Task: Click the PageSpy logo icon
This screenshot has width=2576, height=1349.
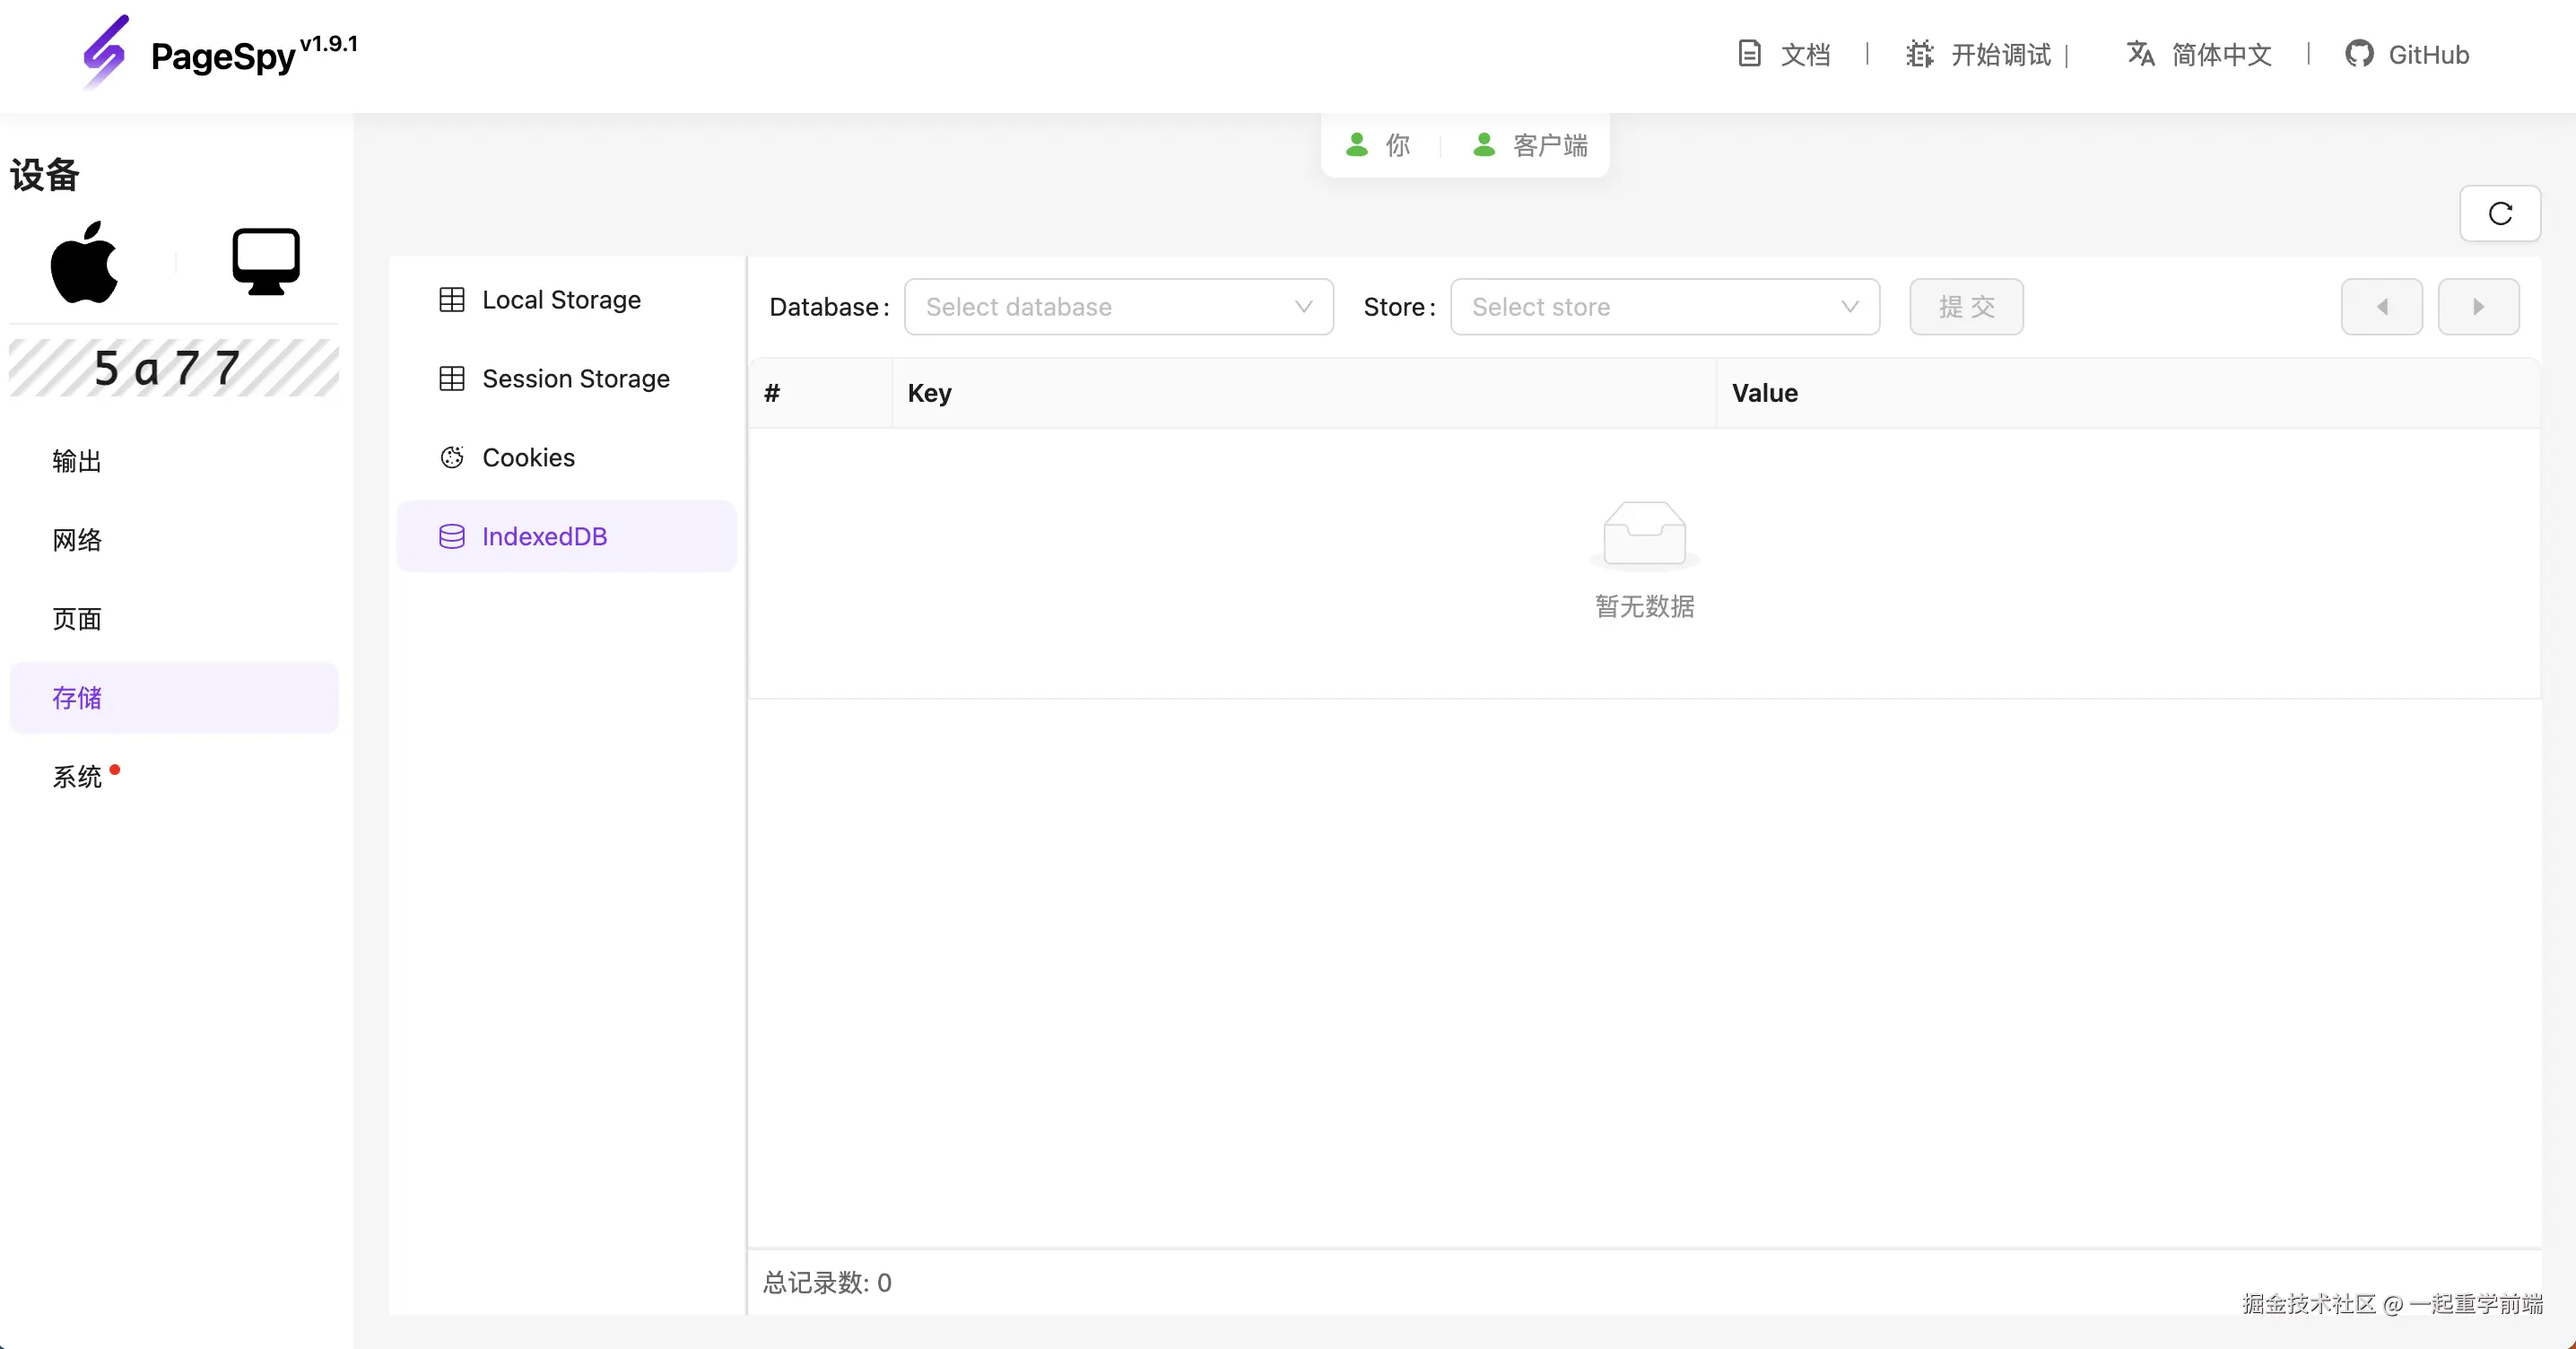Action: pyautogui.click(x=106, y=52)
